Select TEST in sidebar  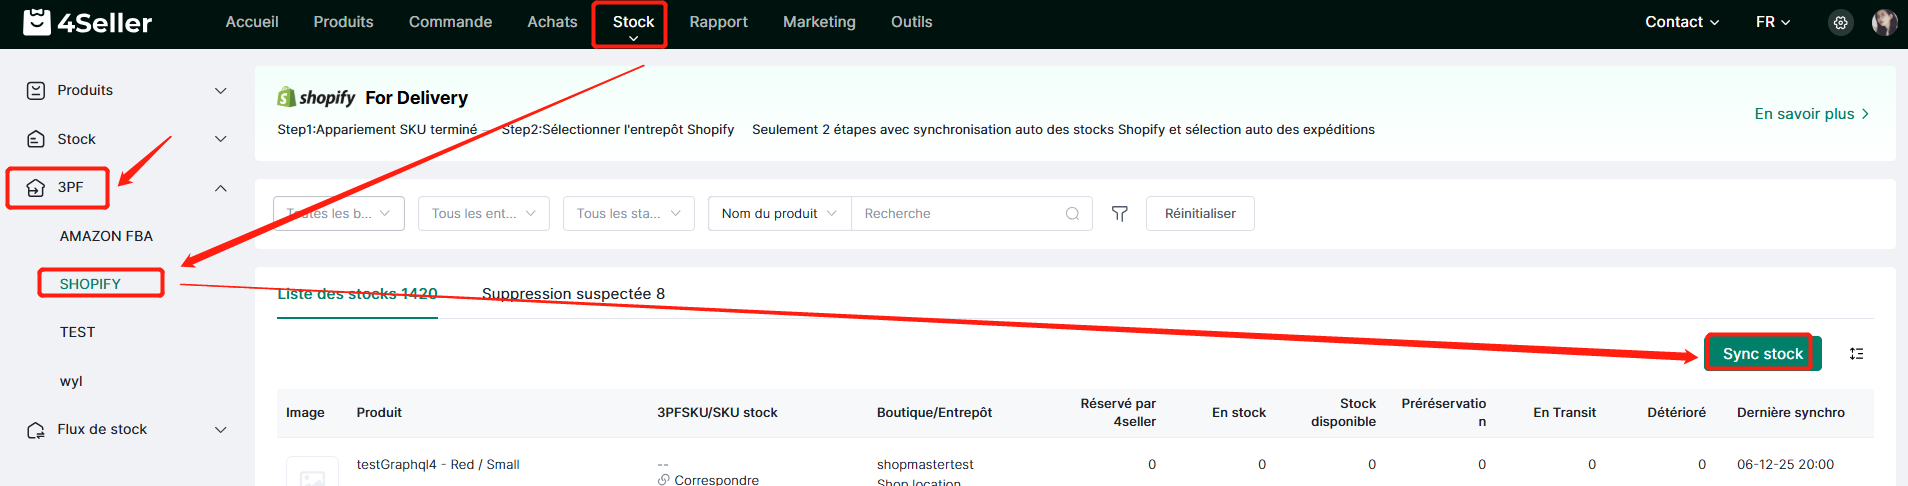tap(77, 332)
